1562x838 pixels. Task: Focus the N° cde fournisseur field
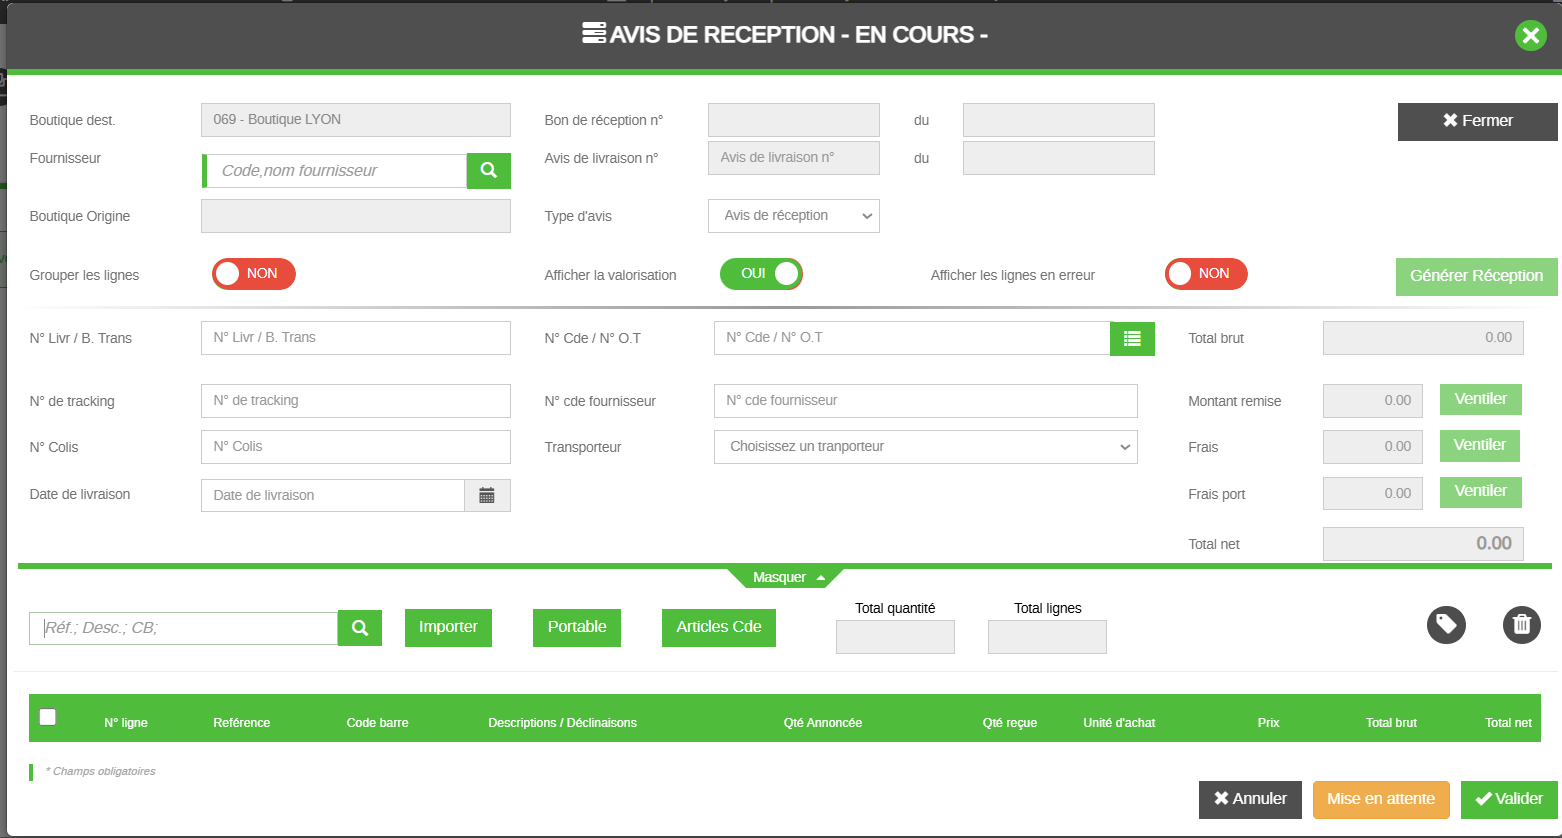tap(926, 401)
